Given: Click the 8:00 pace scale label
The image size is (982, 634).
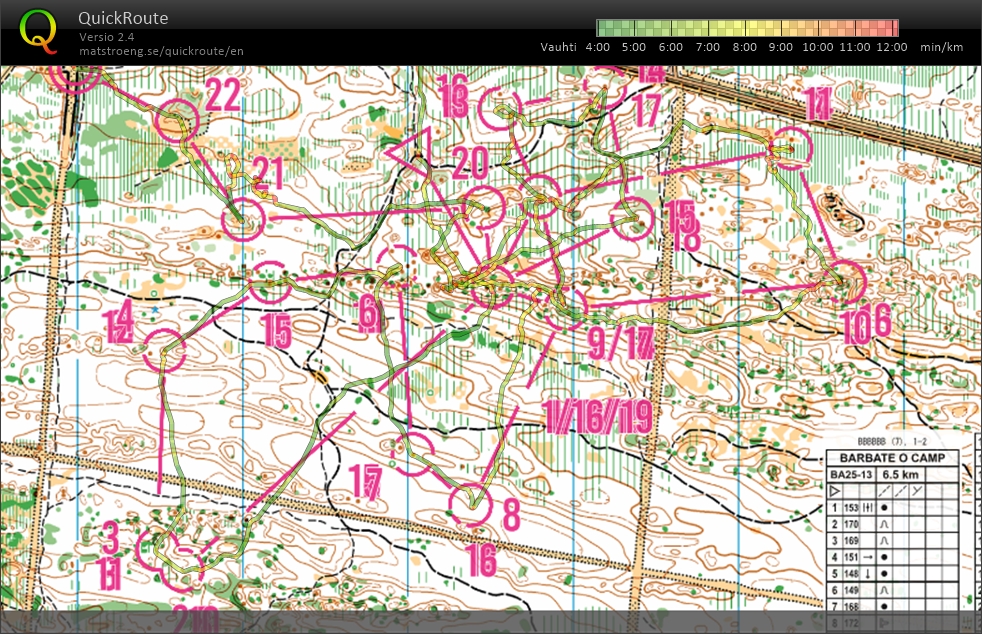Looking at the screenshot, I should click(x=744, y=47).
